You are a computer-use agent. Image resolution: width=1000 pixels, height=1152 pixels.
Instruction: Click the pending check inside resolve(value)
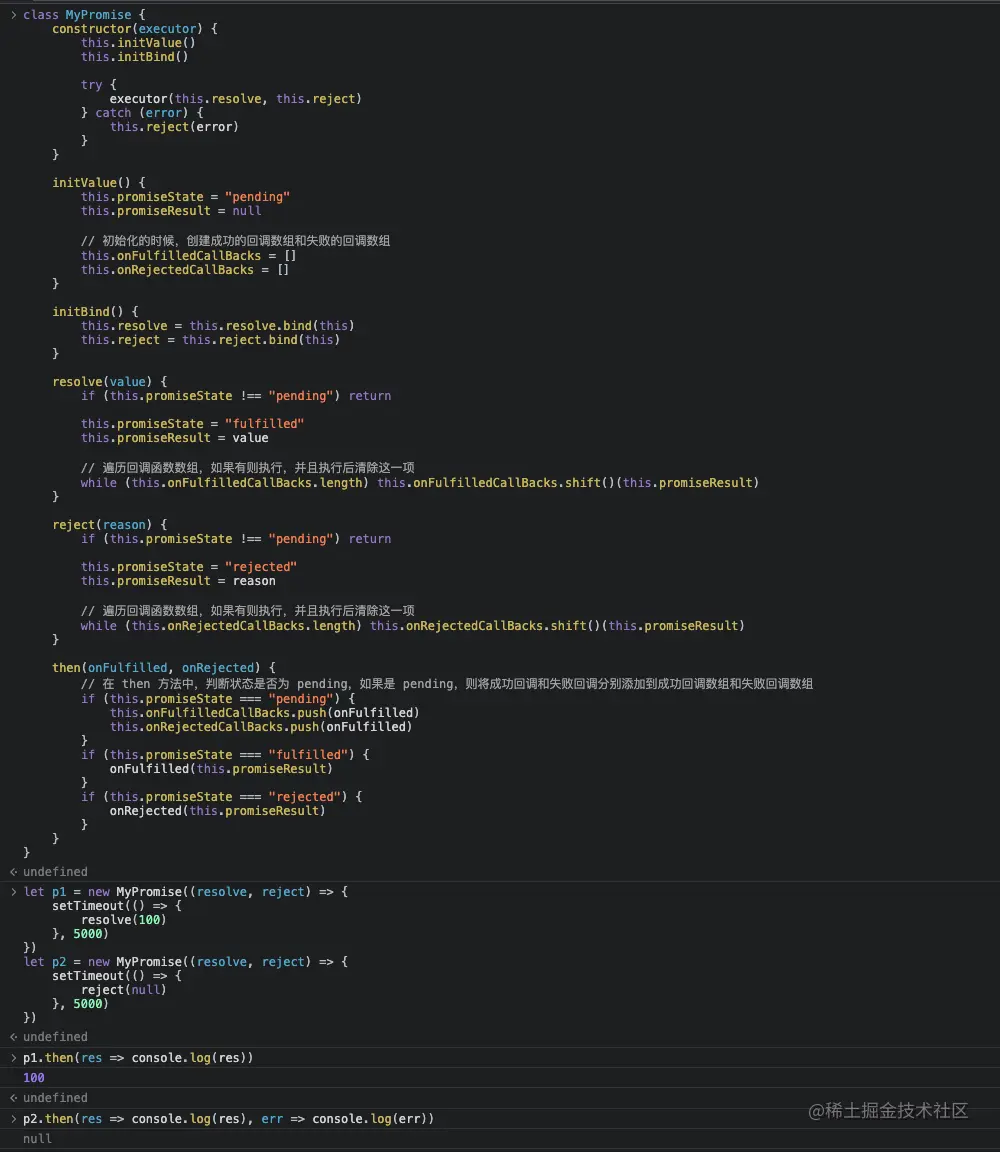pos(236,395)
